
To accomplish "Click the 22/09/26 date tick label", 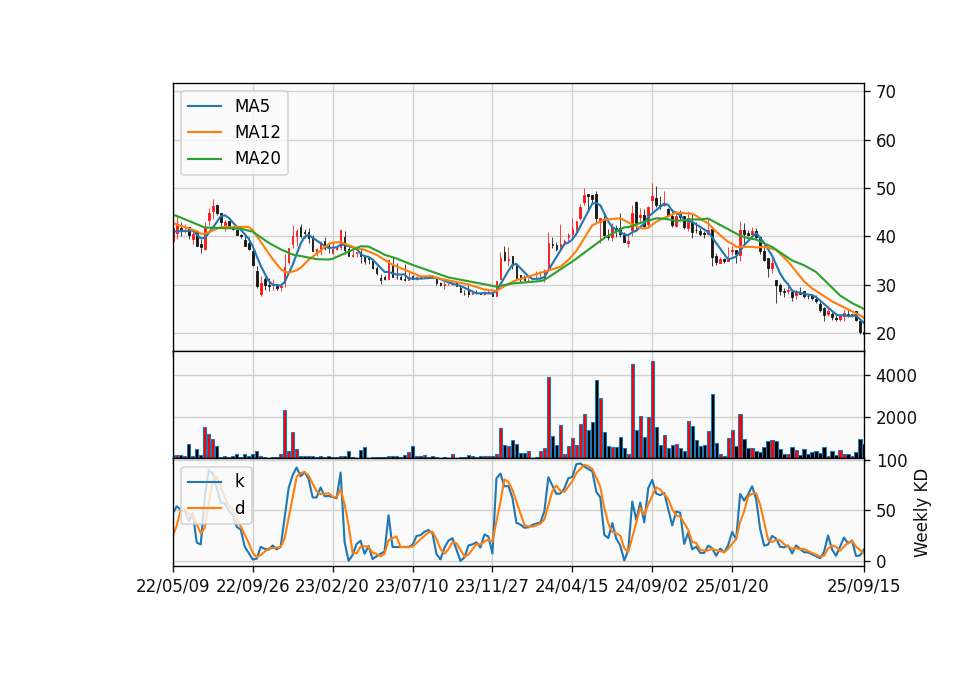I will click(x=253, y=586).
